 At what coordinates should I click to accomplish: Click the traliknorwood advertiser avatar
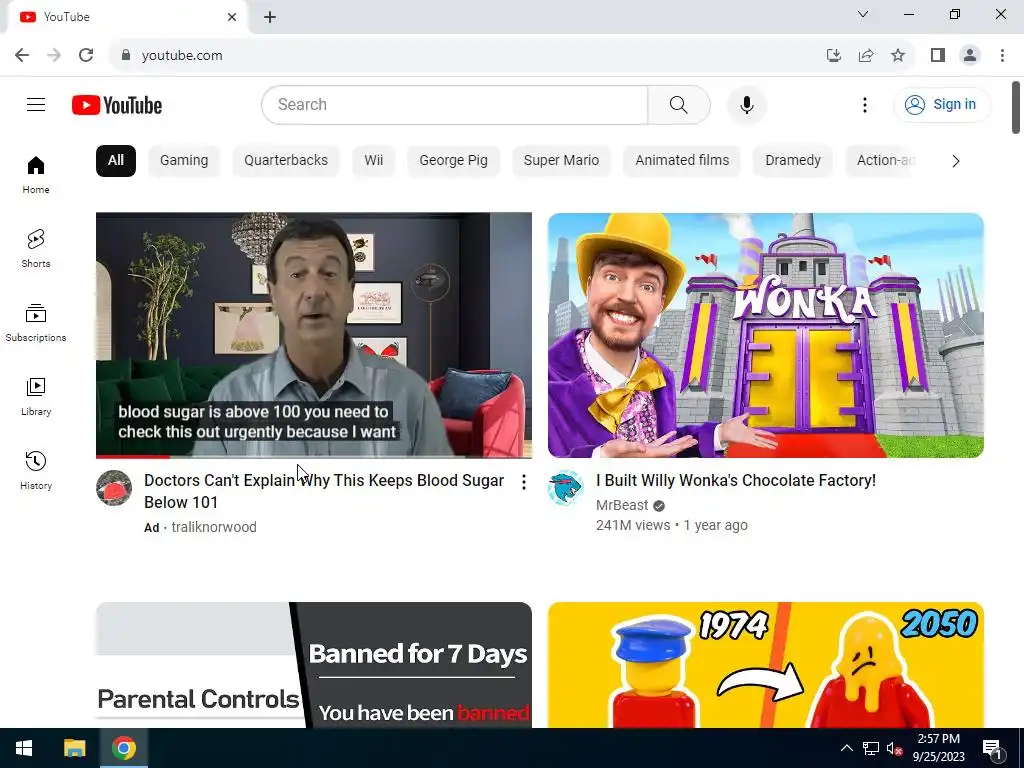click(114, 488)
